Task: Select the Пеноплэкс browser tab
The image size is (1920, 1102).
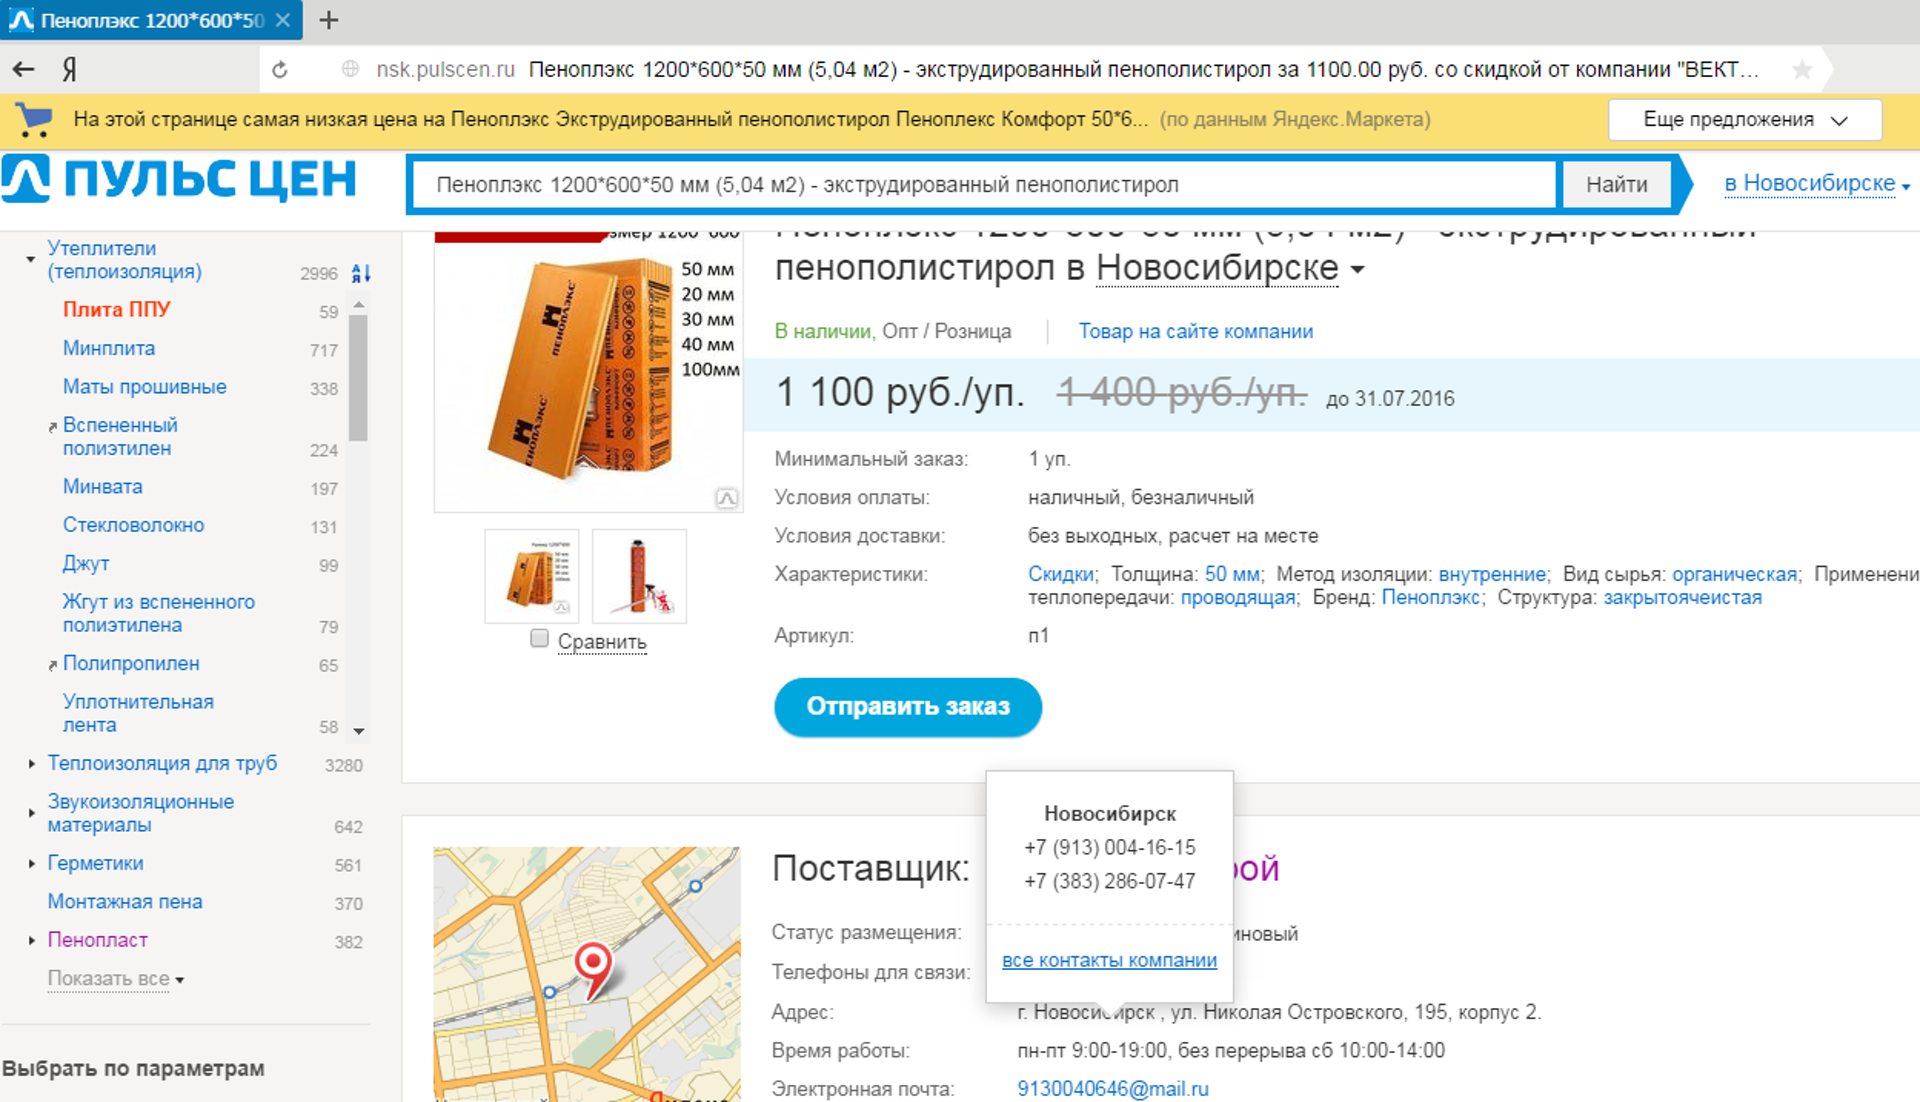Action: (x=150, y=20)
